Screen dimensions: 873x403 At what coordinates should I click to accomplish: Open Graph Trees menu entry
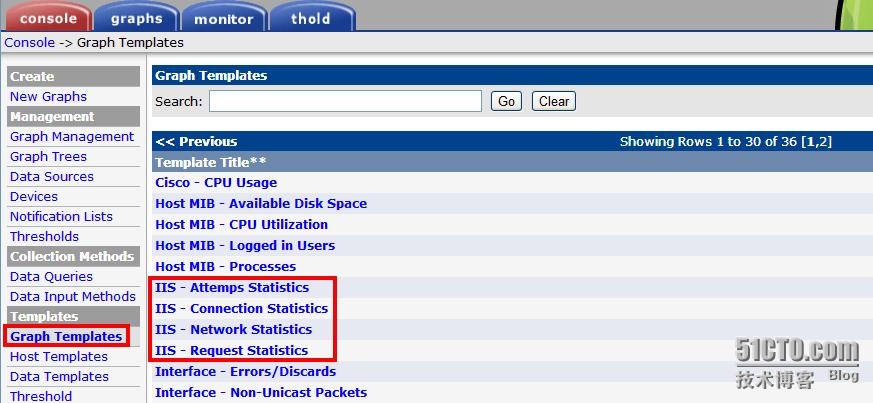48,156
